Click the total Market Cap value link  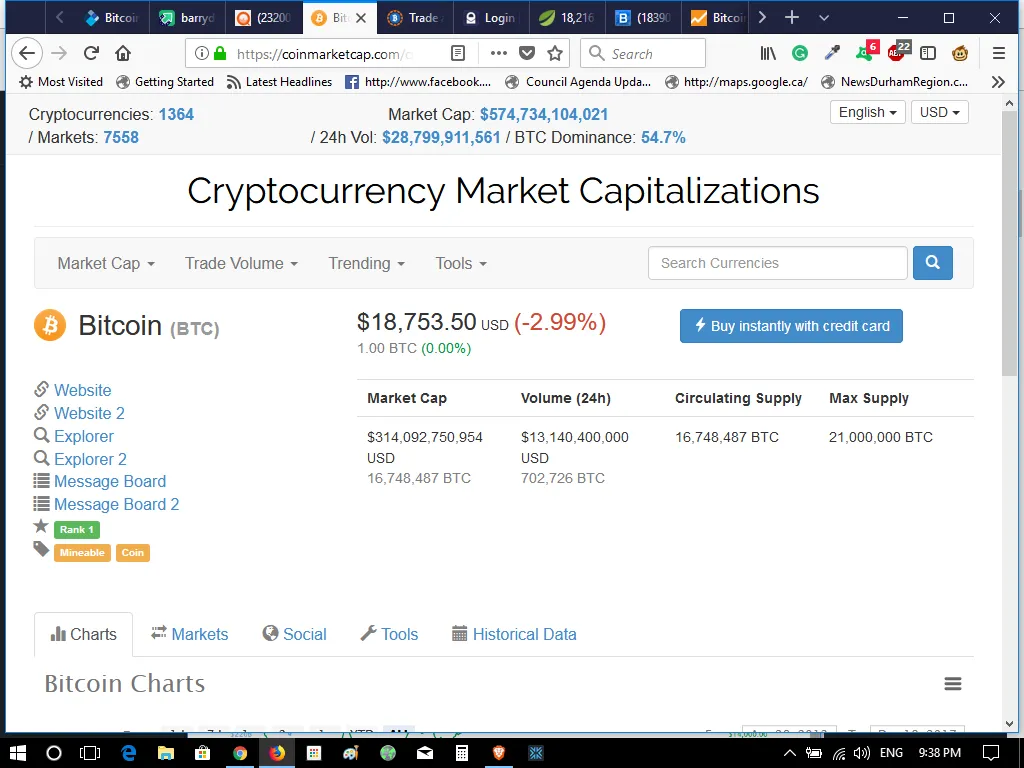point(544,114)
